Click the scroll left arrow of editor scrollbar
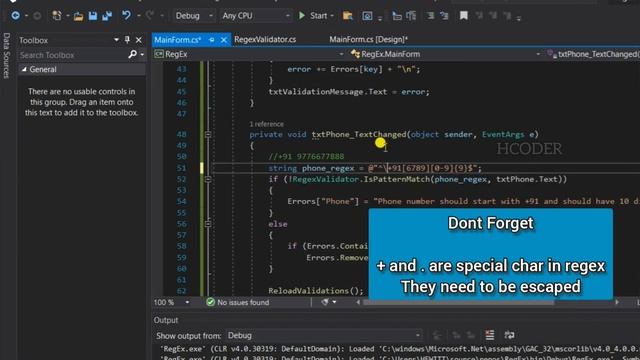The image size is (640, 360). click(358, 302)
